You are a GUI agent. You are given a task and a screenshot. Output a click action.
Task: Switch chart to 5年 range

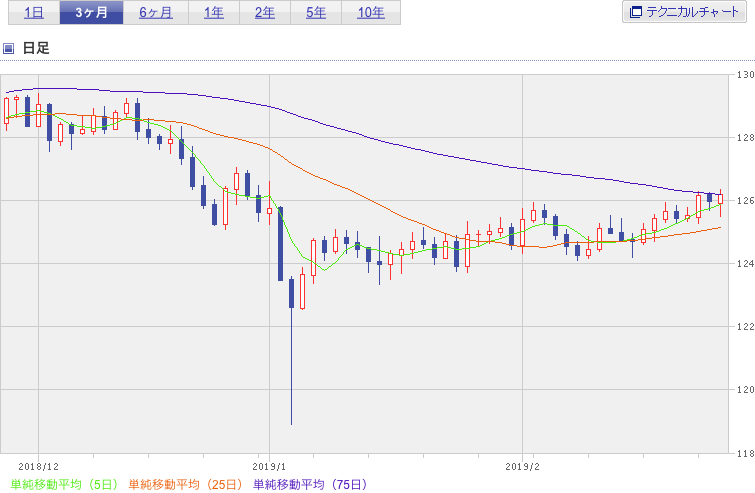pyautogui.click(x=316, y=13)
